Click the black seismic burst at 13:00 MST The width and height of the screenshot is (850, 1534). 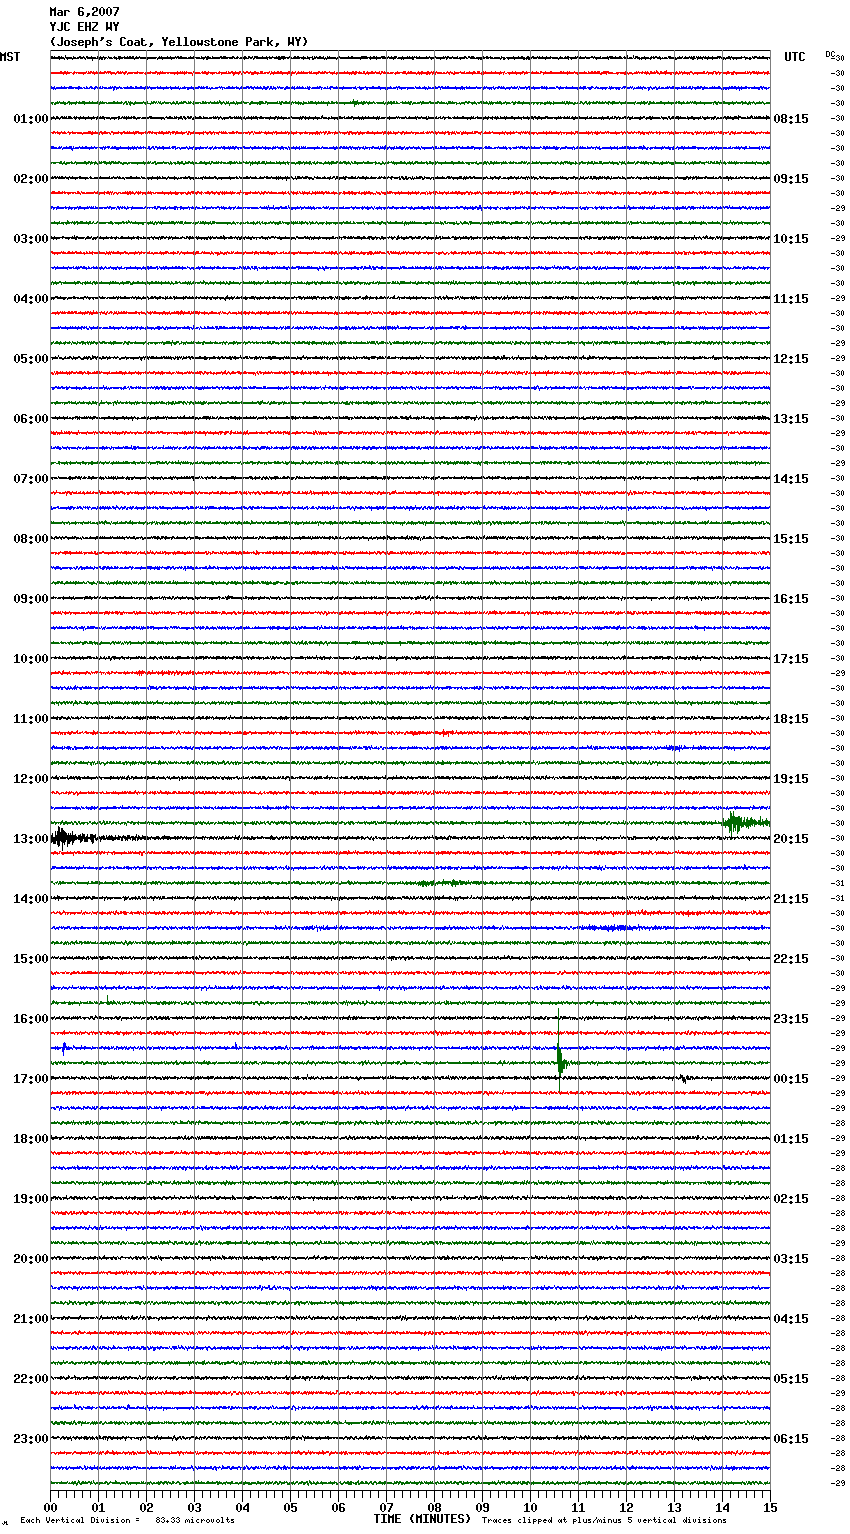(x=65, y=837)
